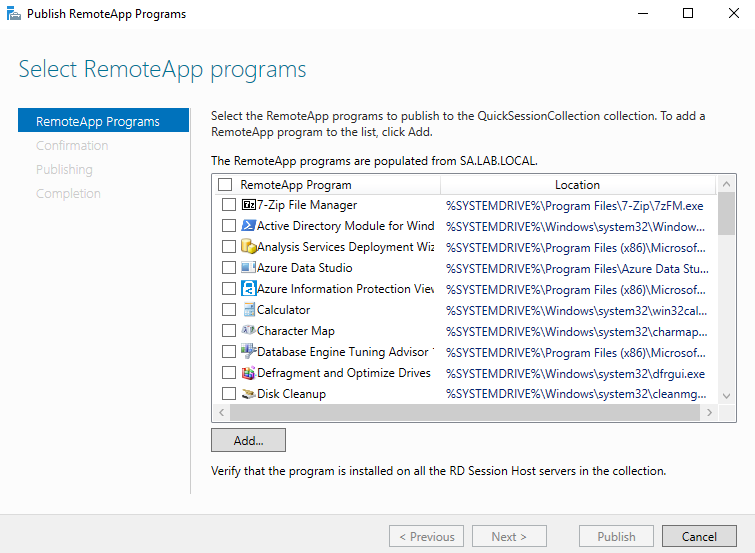
Task: Enable the Analysis Services Deployment Wizard checkbox
Action: 229,247
